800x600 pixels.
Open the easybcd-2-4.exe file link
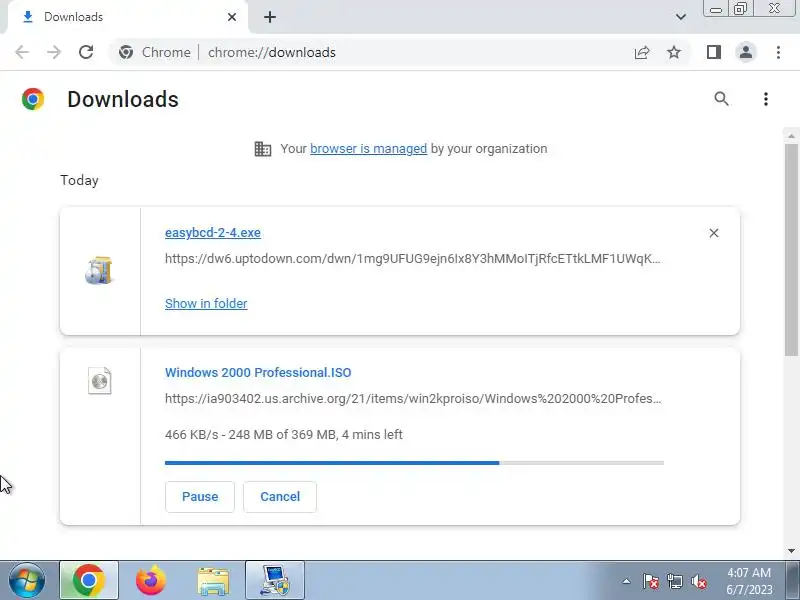(213, 233)
